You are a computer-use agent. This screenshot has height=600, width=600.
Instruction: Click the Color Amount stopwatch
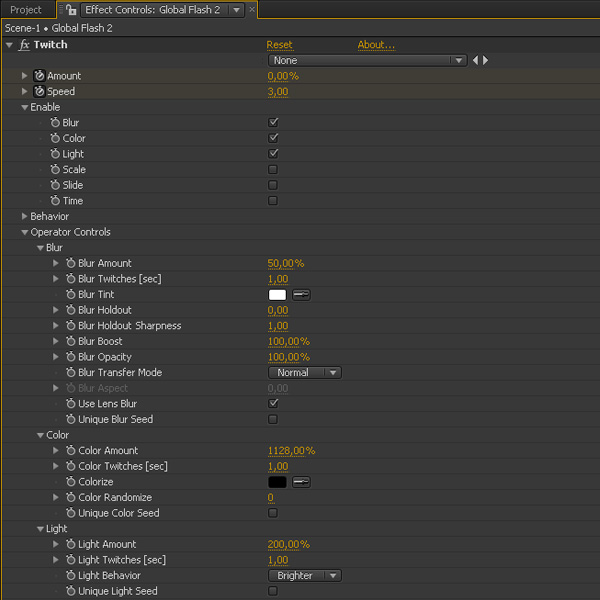pos(70,451)
